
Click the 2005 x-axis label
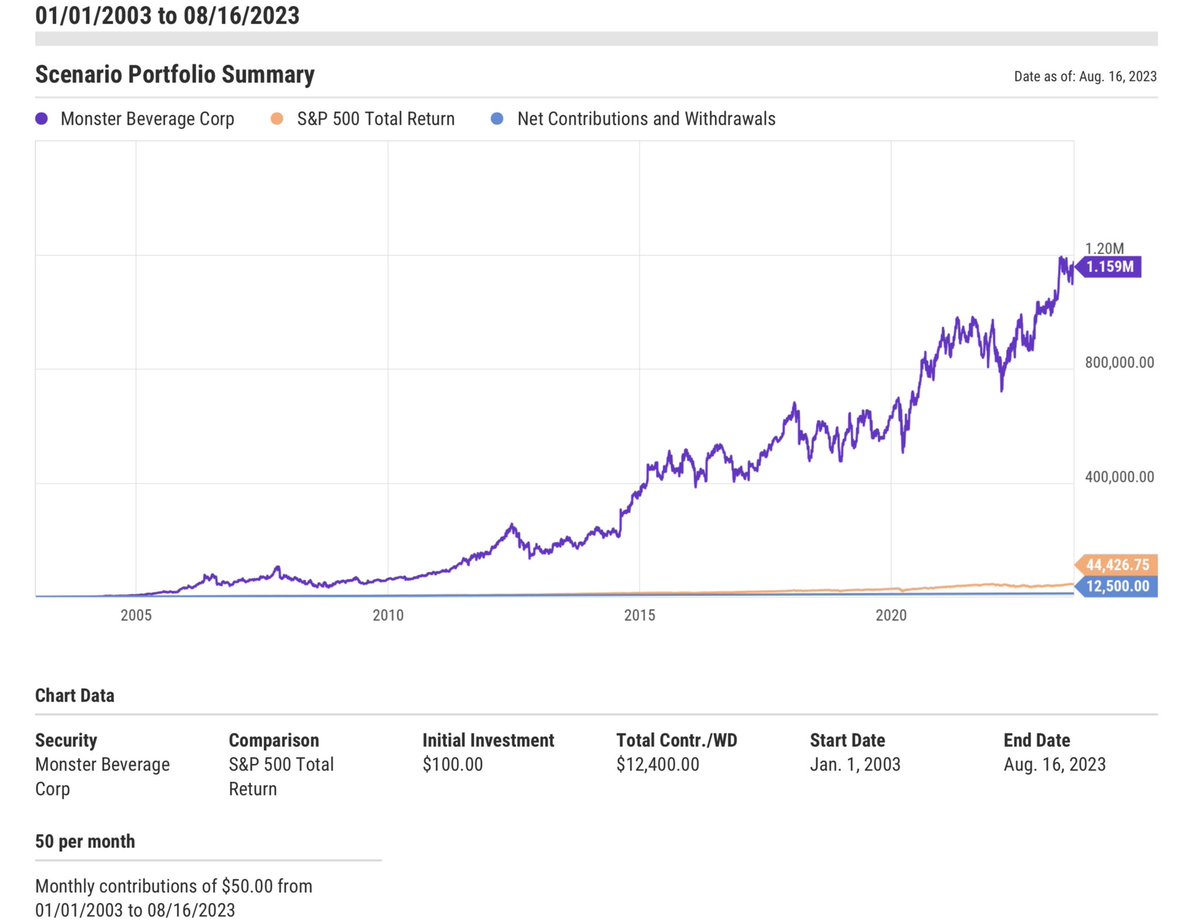click(x=135, y=615)
